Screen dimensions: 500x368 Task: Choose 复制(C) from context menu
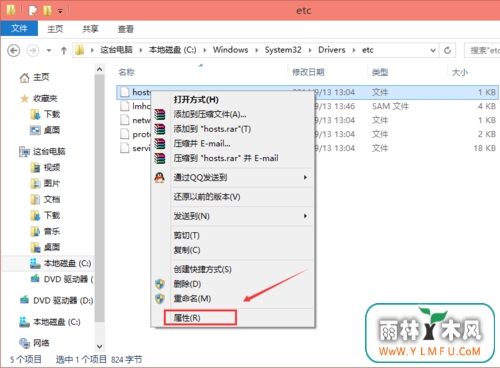pos(187,250)
